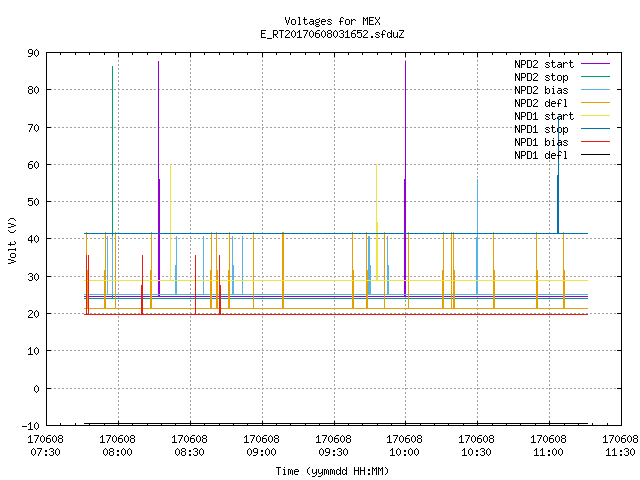Viewport: 640px width, 480px height.
Task: Click the 'NPD2 stop' legend label
Action: (541, 77)
